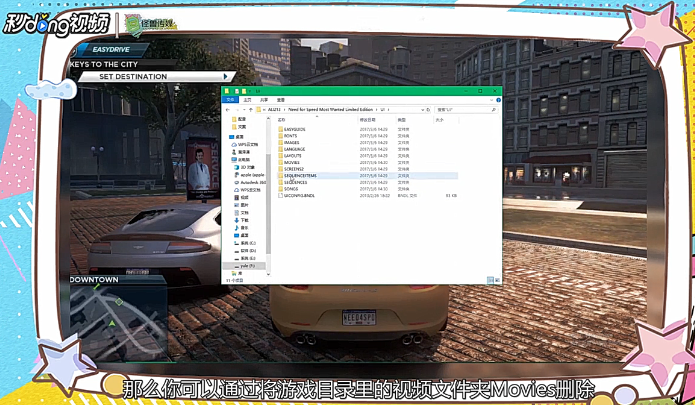695x405 pixels.
Task: Select the IMAGES folder icon
Action: 281,143
